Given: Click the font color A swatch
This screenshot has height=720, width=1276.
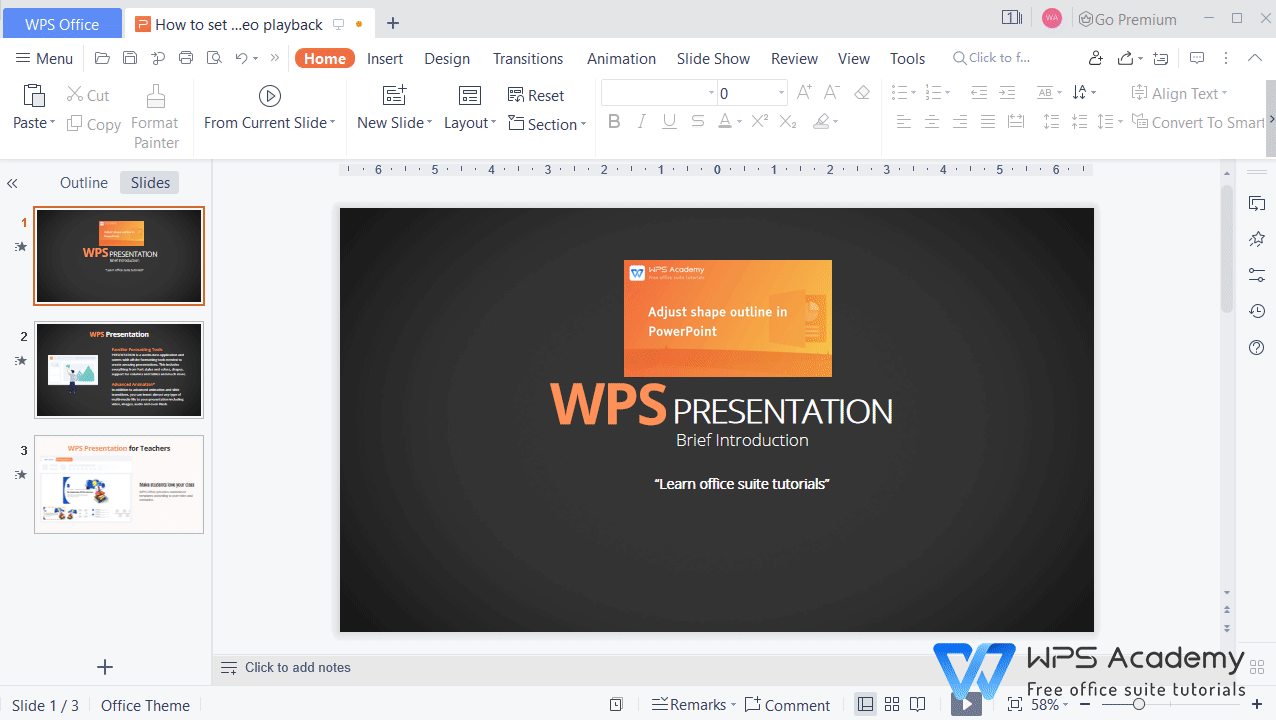Looking at the screenshot, I should click(x=725, y=122).
